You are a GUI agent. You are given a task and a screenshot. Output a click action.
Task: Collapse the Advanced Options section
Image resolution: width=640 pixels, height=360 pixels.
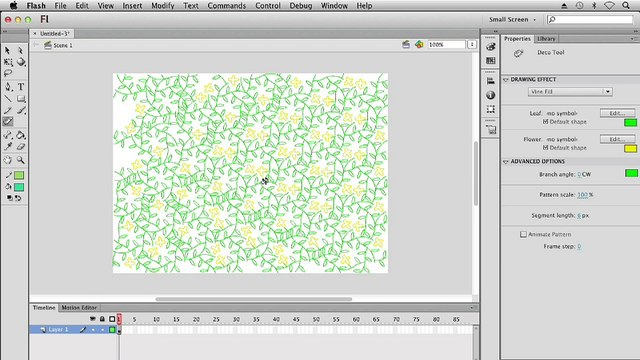click(x=506, y=162)
